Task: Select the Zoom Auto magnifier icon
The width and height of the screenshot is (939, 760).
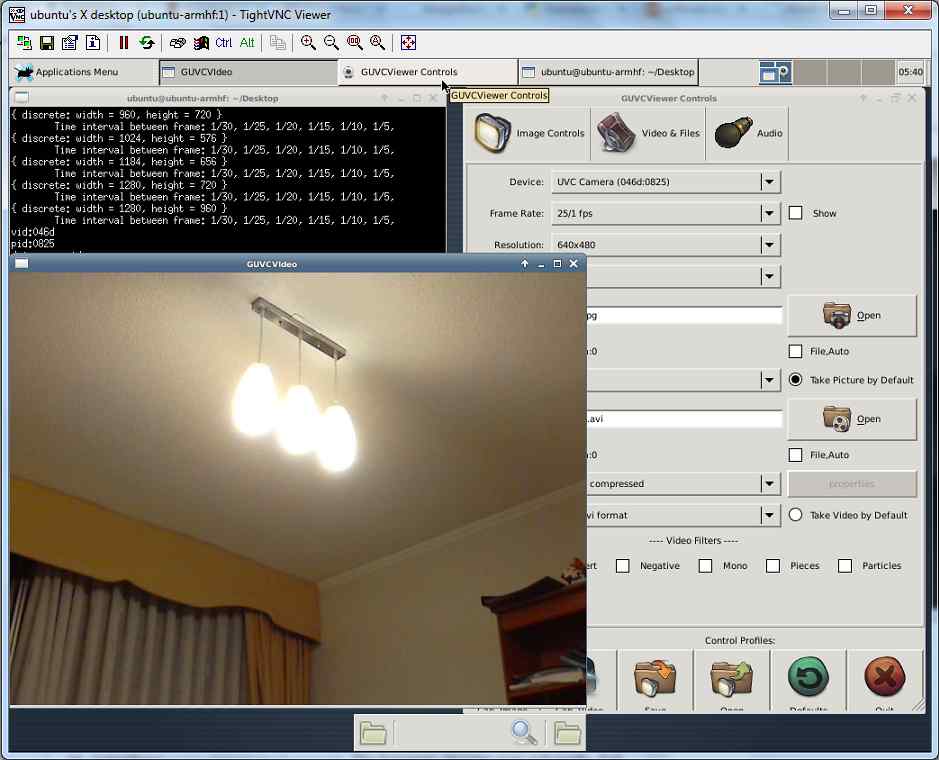Action: (x=377, y=43)
